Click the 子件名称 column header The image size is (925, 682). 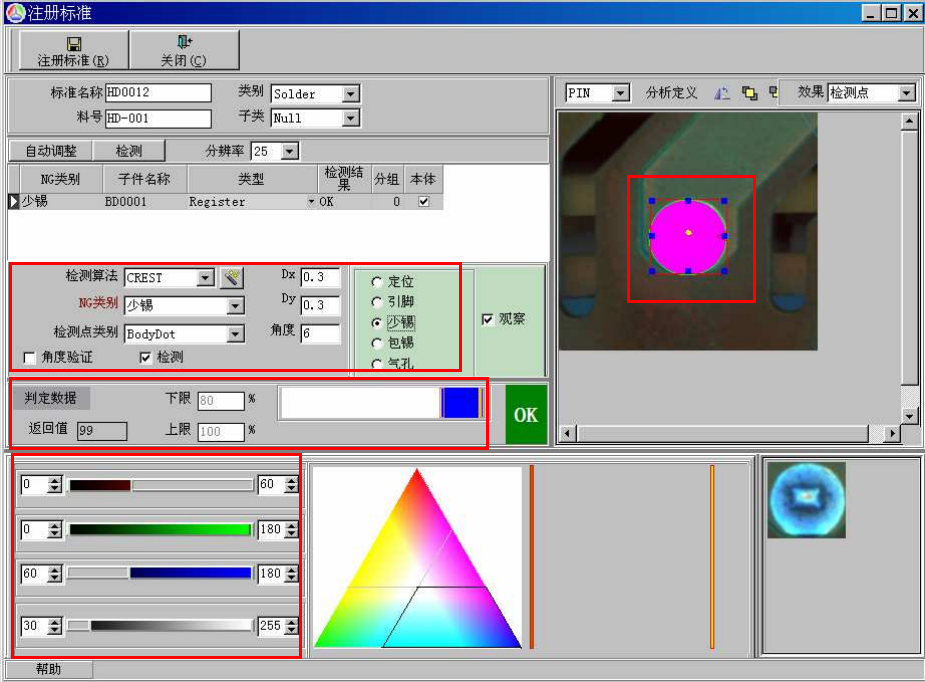(145, 179)
